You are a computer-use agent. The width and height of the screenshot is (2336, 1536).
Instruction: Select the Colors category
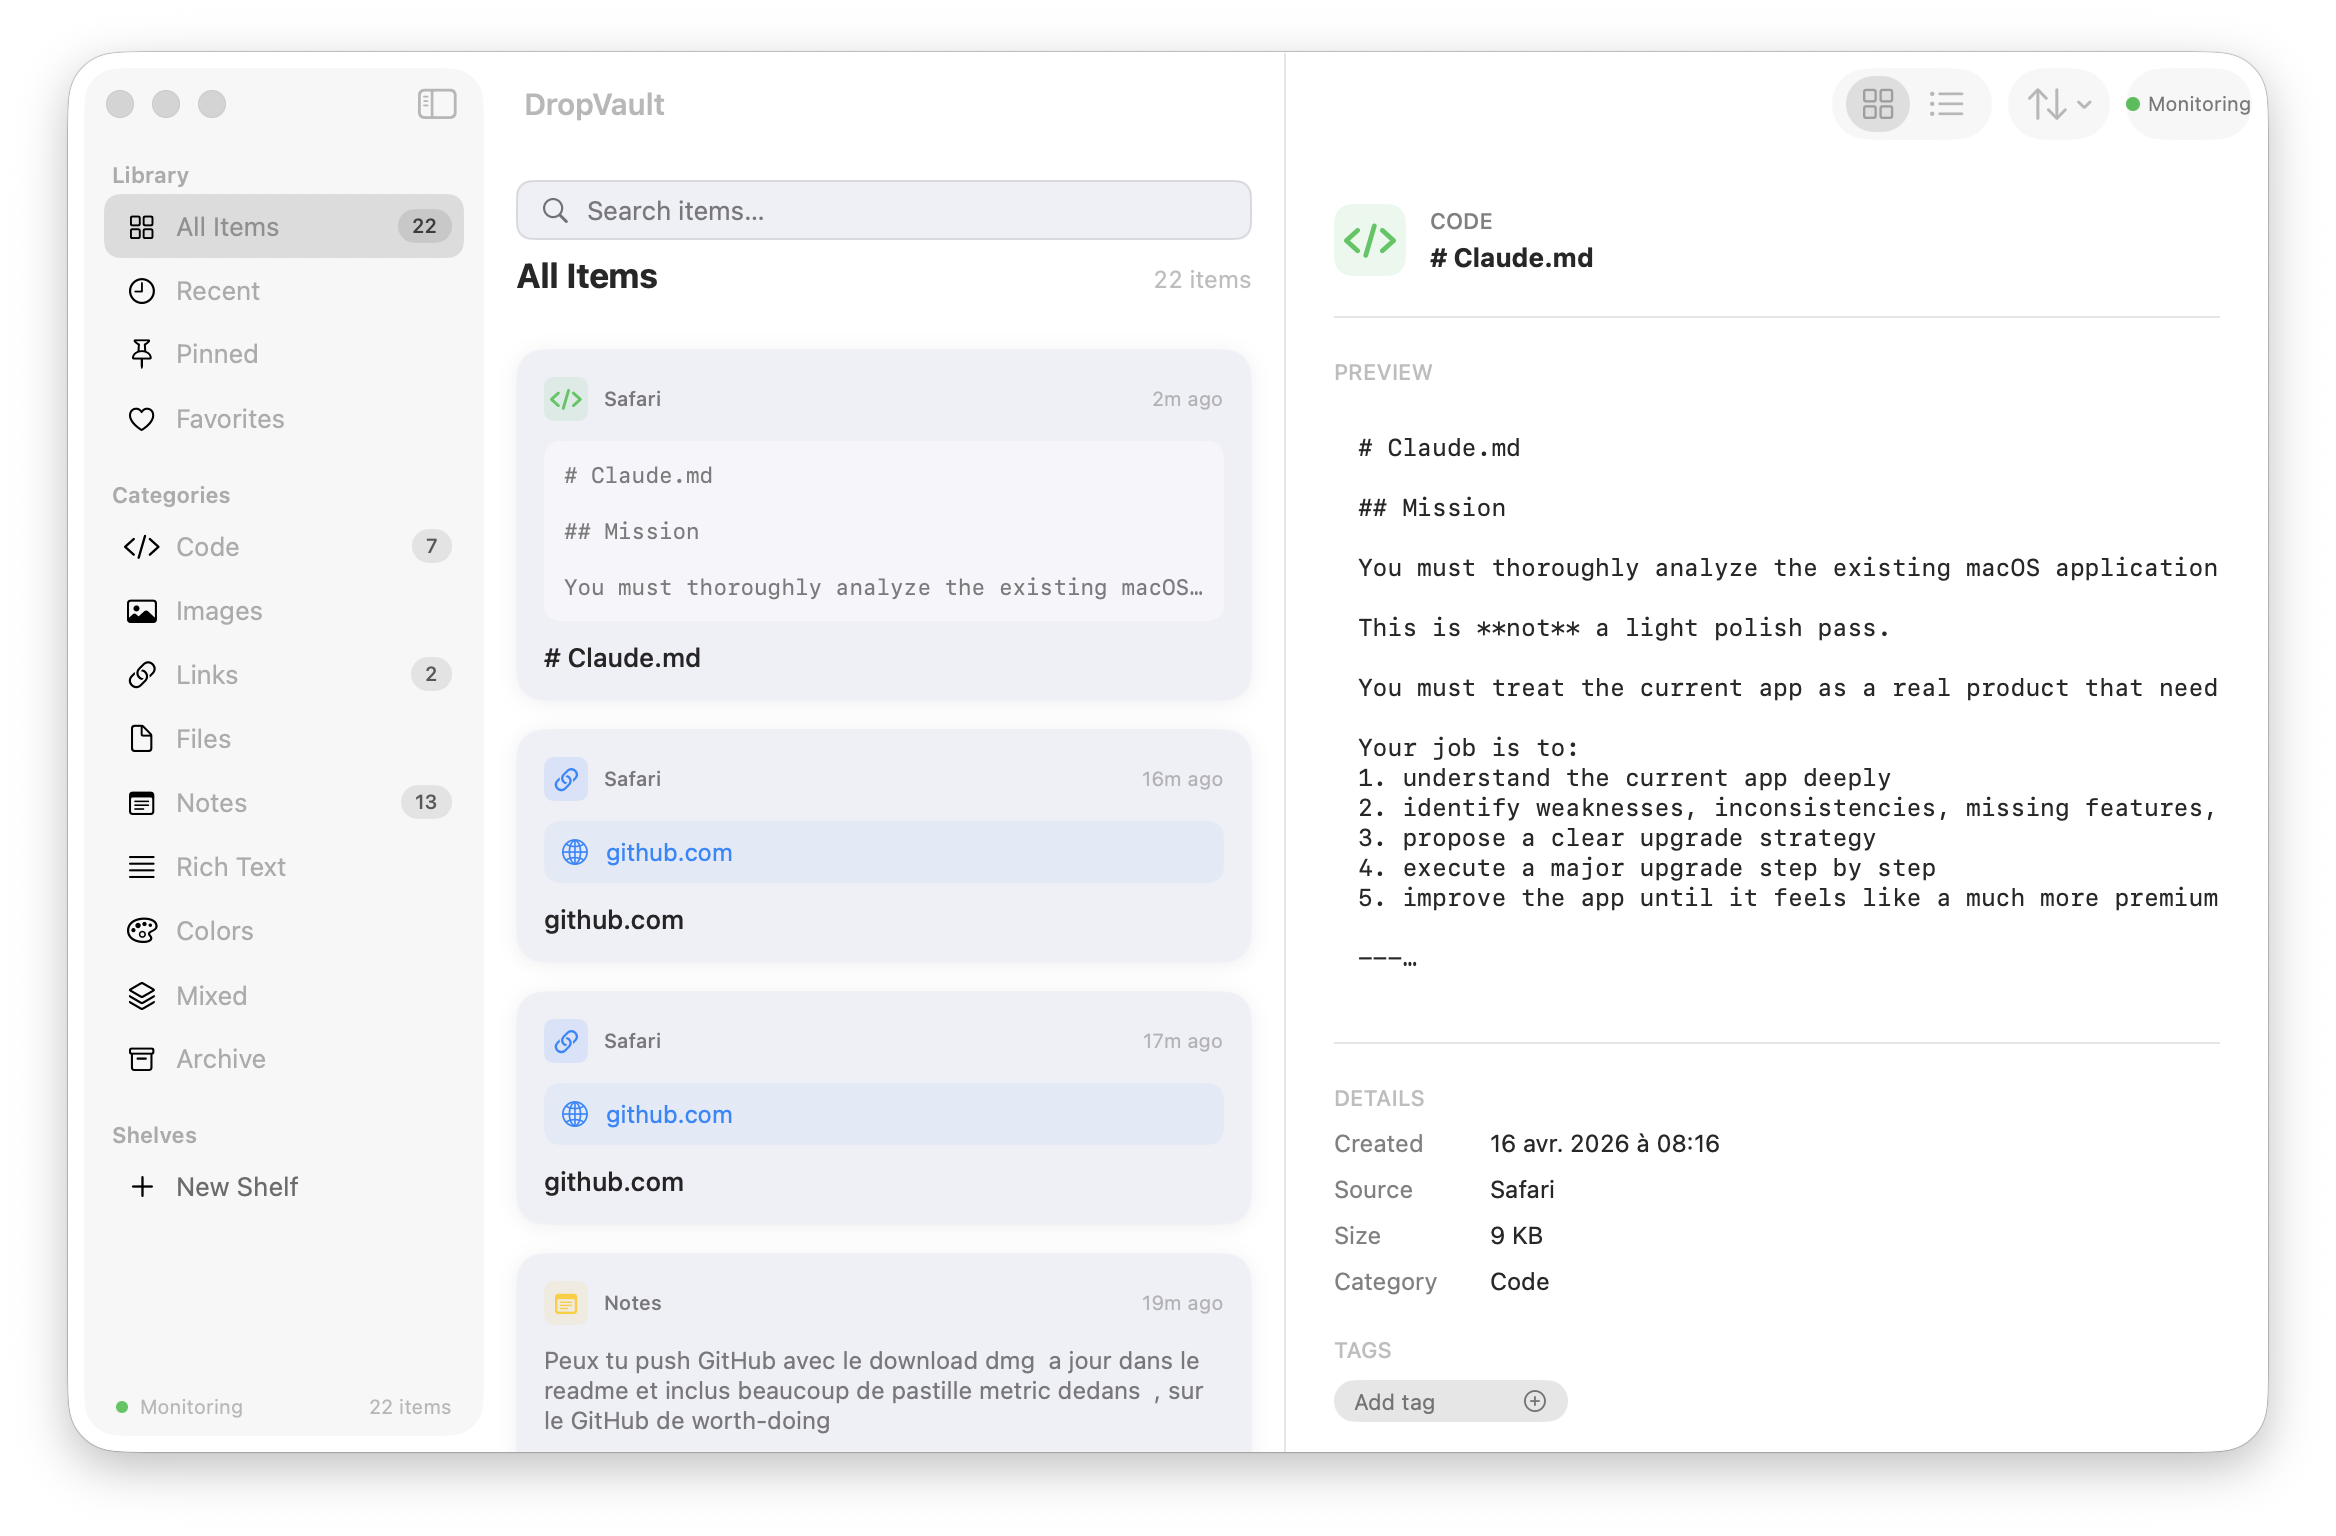[x=214, y=931]
